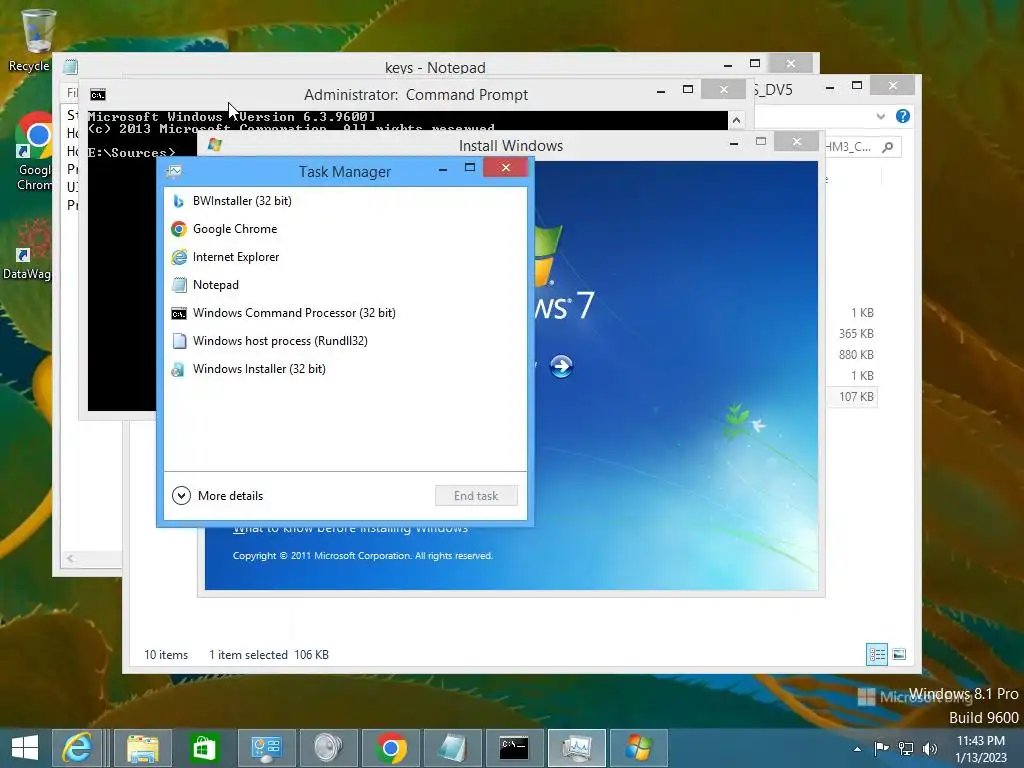This screenshot has width=1024, height=768.
Task: Switch to Task Manager on taskbar
Action: 577,748
